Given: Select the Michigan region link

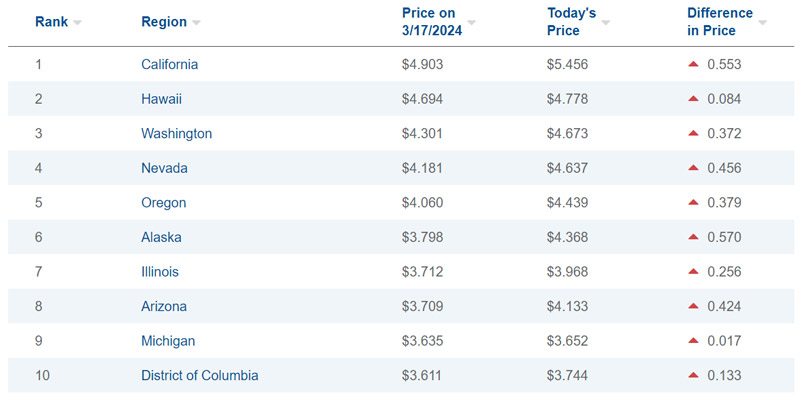Looking at the screenshot, I should click(x=168, y=341).
